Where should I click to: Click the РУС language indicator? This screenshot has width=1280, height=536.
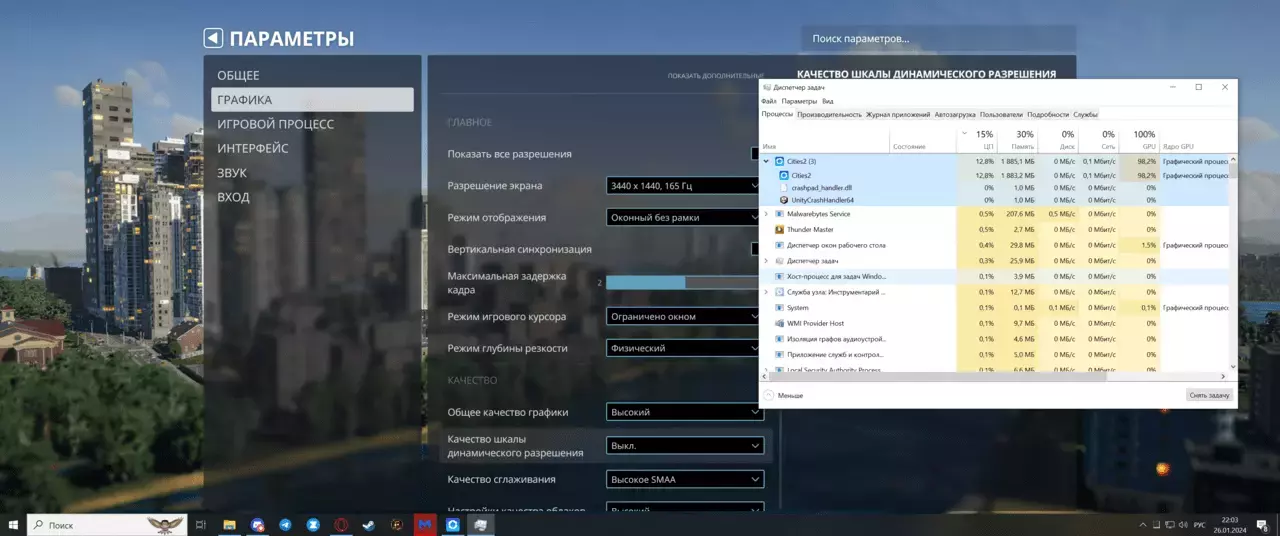pyautogui.click(x=1200, y=525)
